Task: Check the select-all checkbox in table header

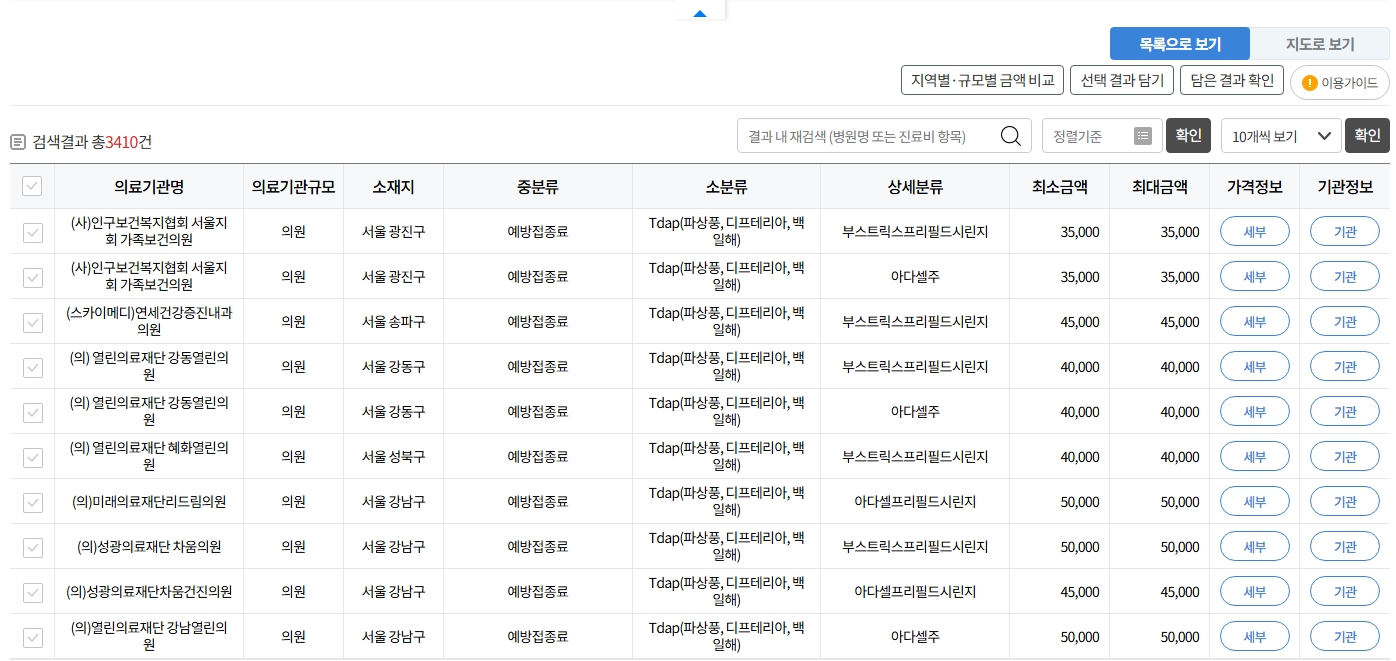Action: (x=31, y=186)
